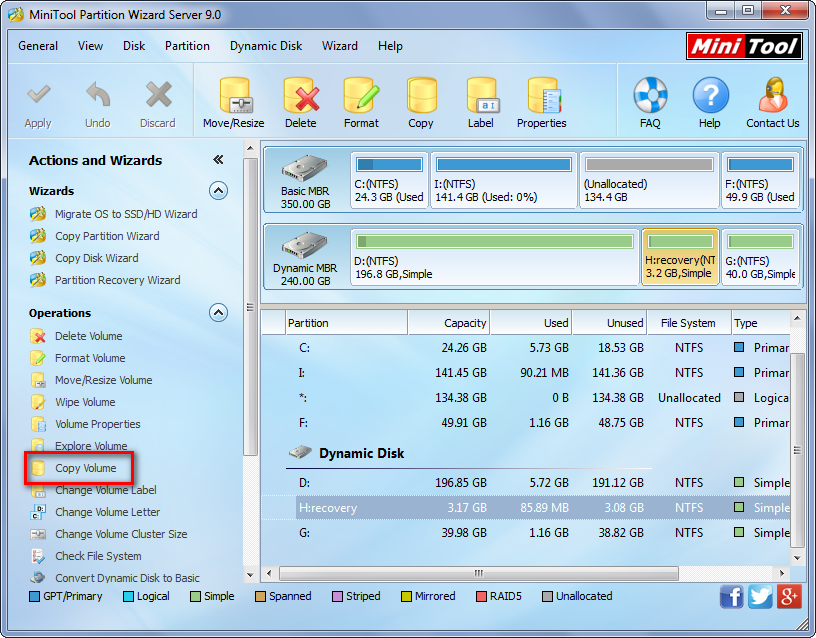Open the Dynamic Disk menu

pos(266,46)
